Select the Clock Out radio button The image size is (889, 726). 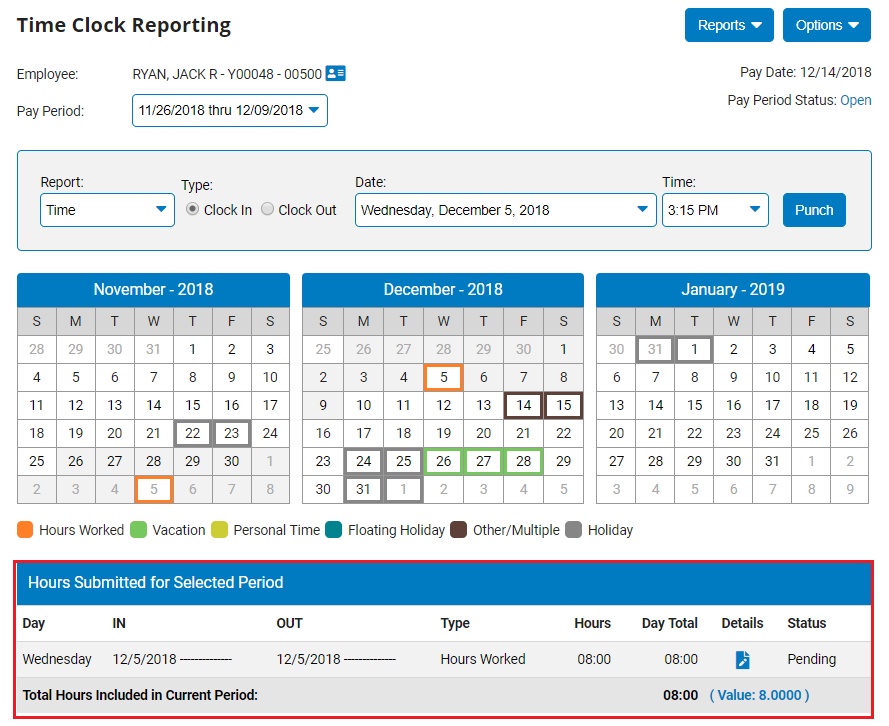[268, 210]
